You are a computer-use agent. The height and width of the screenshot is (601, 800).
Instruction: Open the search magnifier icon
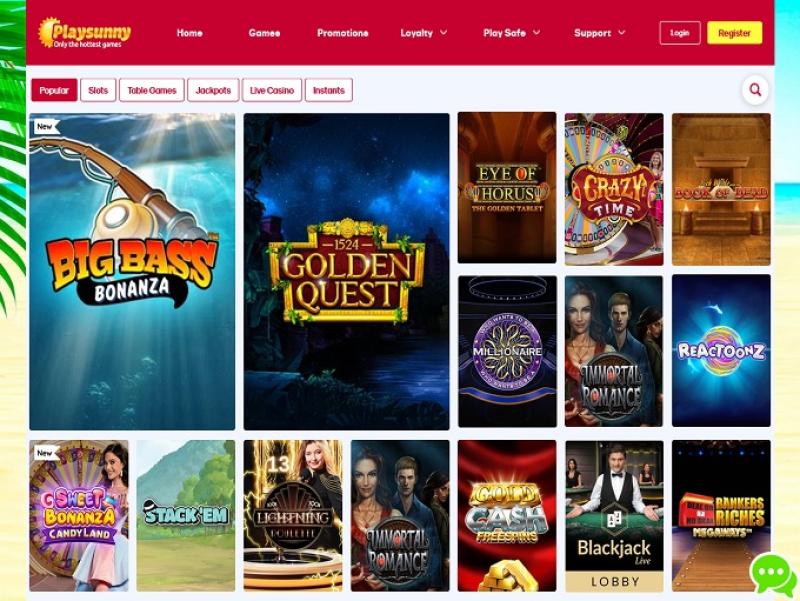click(755, 90)
